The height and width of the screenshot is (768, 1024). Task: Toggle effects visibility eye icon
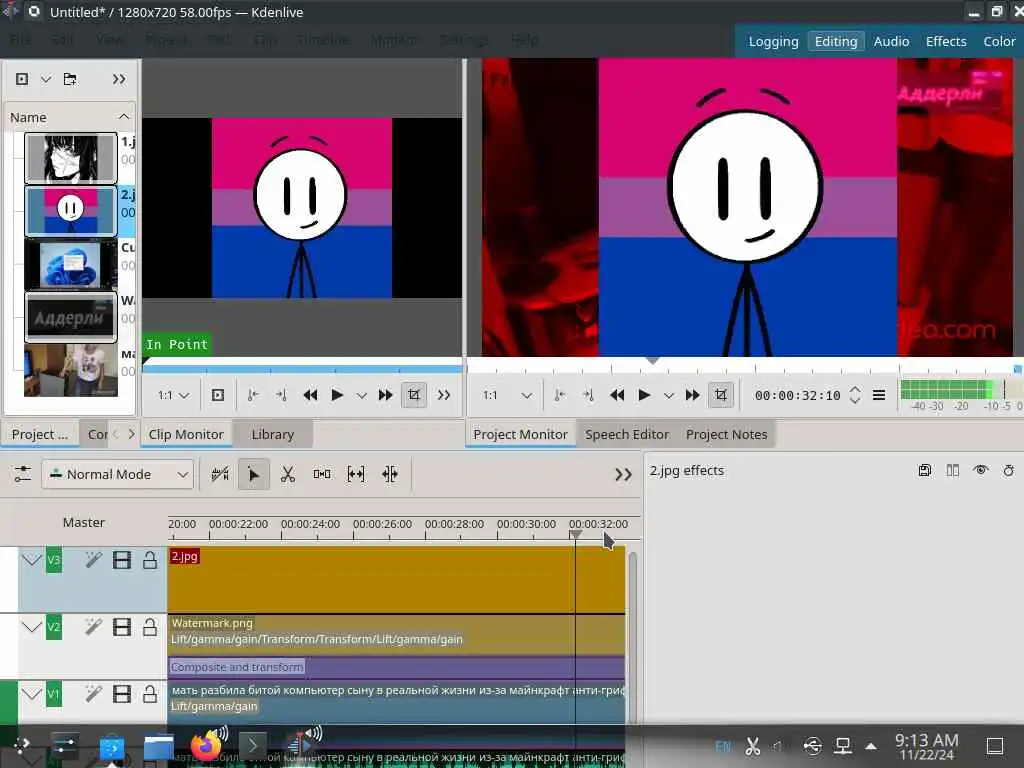click(981, 470)
